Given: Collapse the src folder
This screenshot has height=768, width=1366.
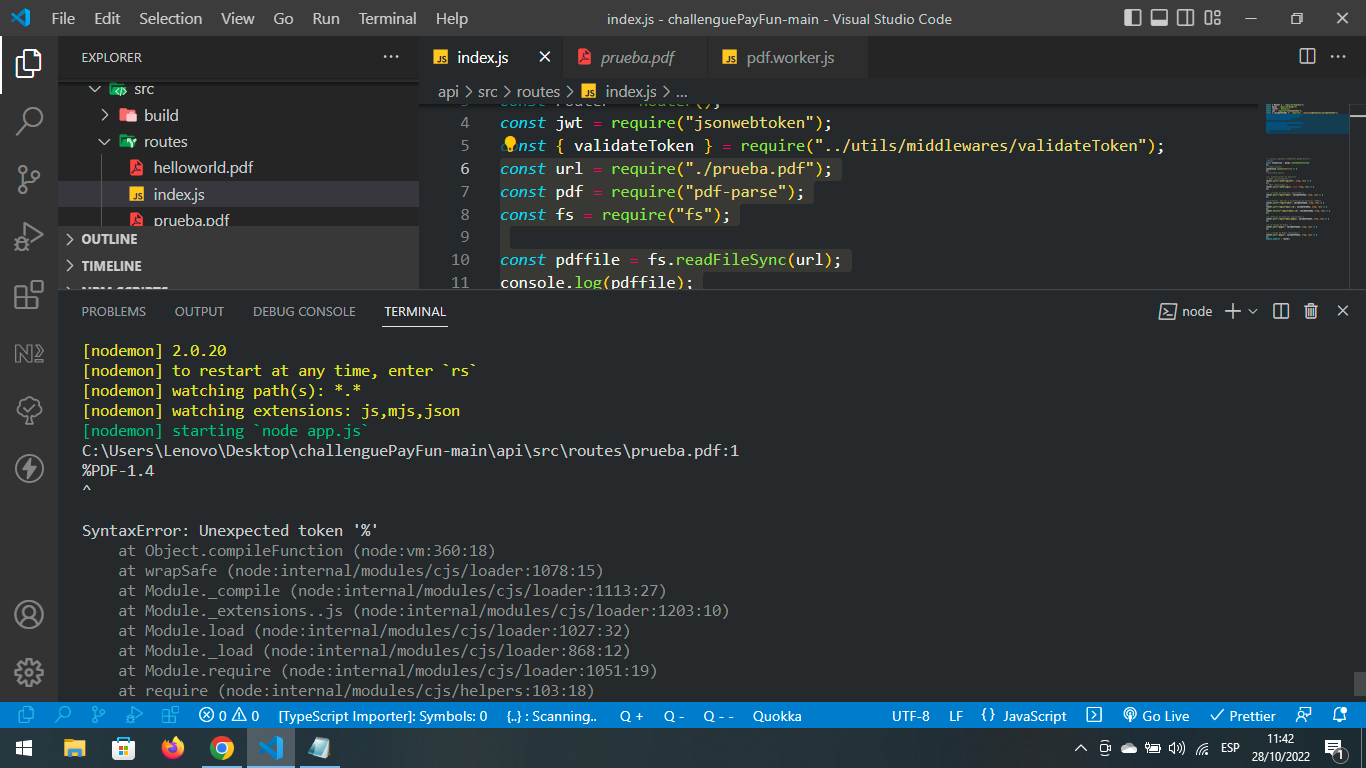Looking at the screenshot, I should pos(94,89).
